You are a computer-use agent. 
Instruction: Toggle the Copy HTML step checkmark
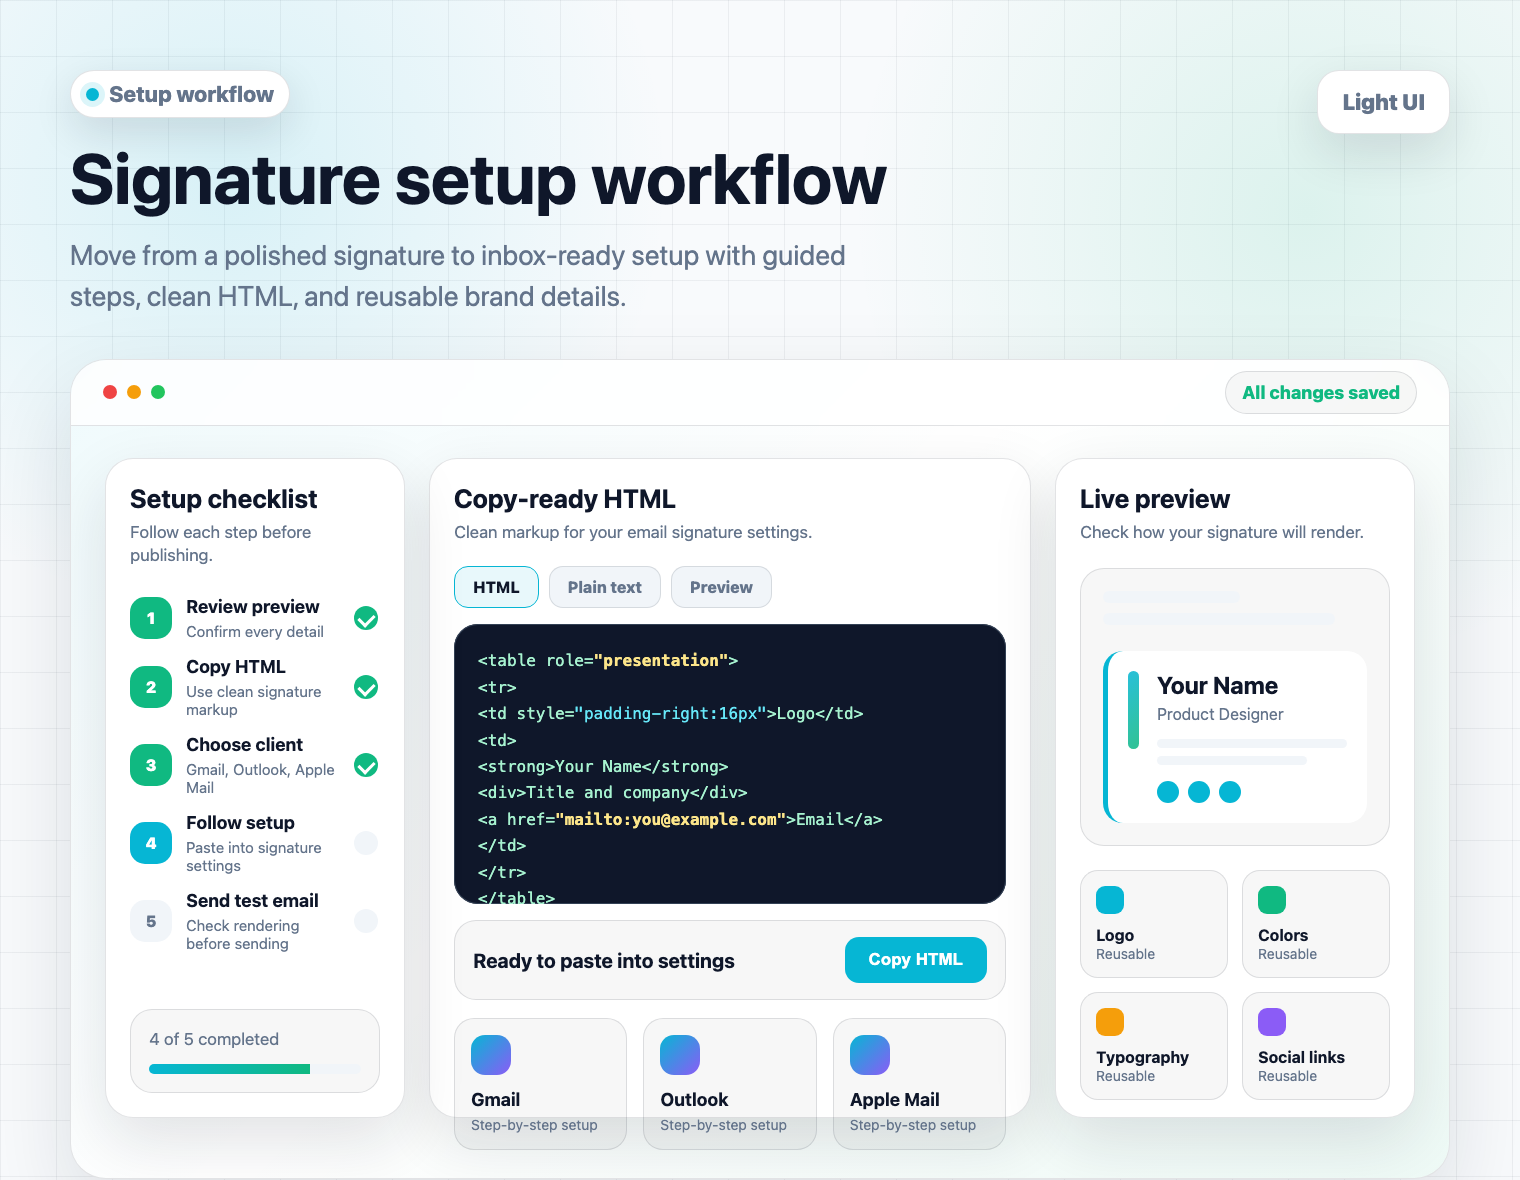click(x=366, y=687)
